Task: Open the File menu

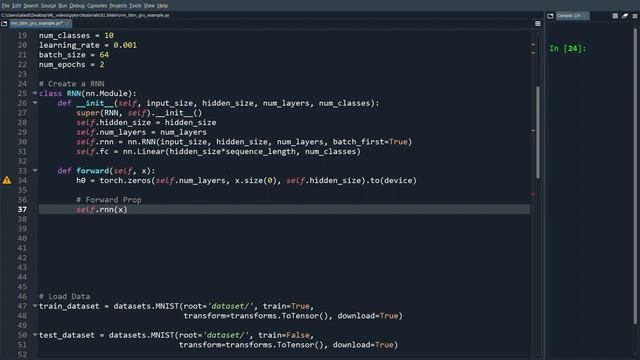Action: (x=5, y=6)
